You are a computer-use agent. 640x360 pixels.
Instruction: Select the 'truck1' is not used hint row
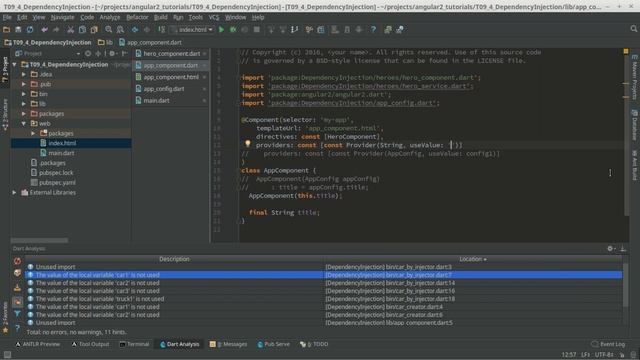click(x=324, y=299)
